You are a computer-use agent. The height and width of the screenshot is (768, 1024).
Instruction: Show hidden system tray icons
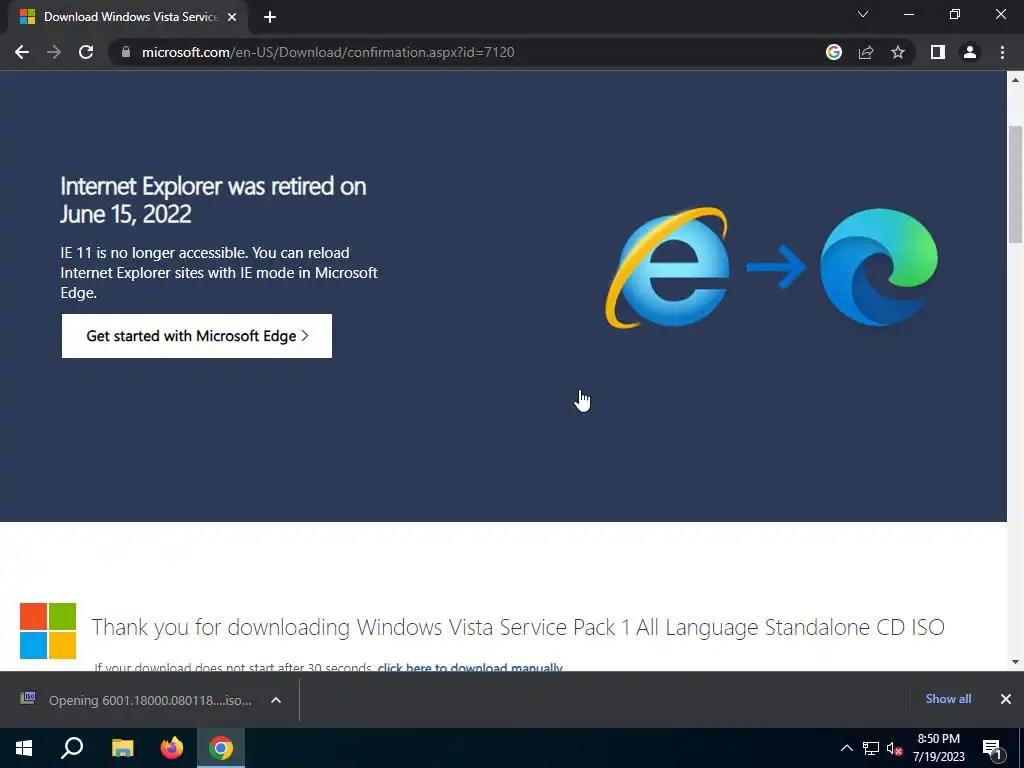pos(846,748)
